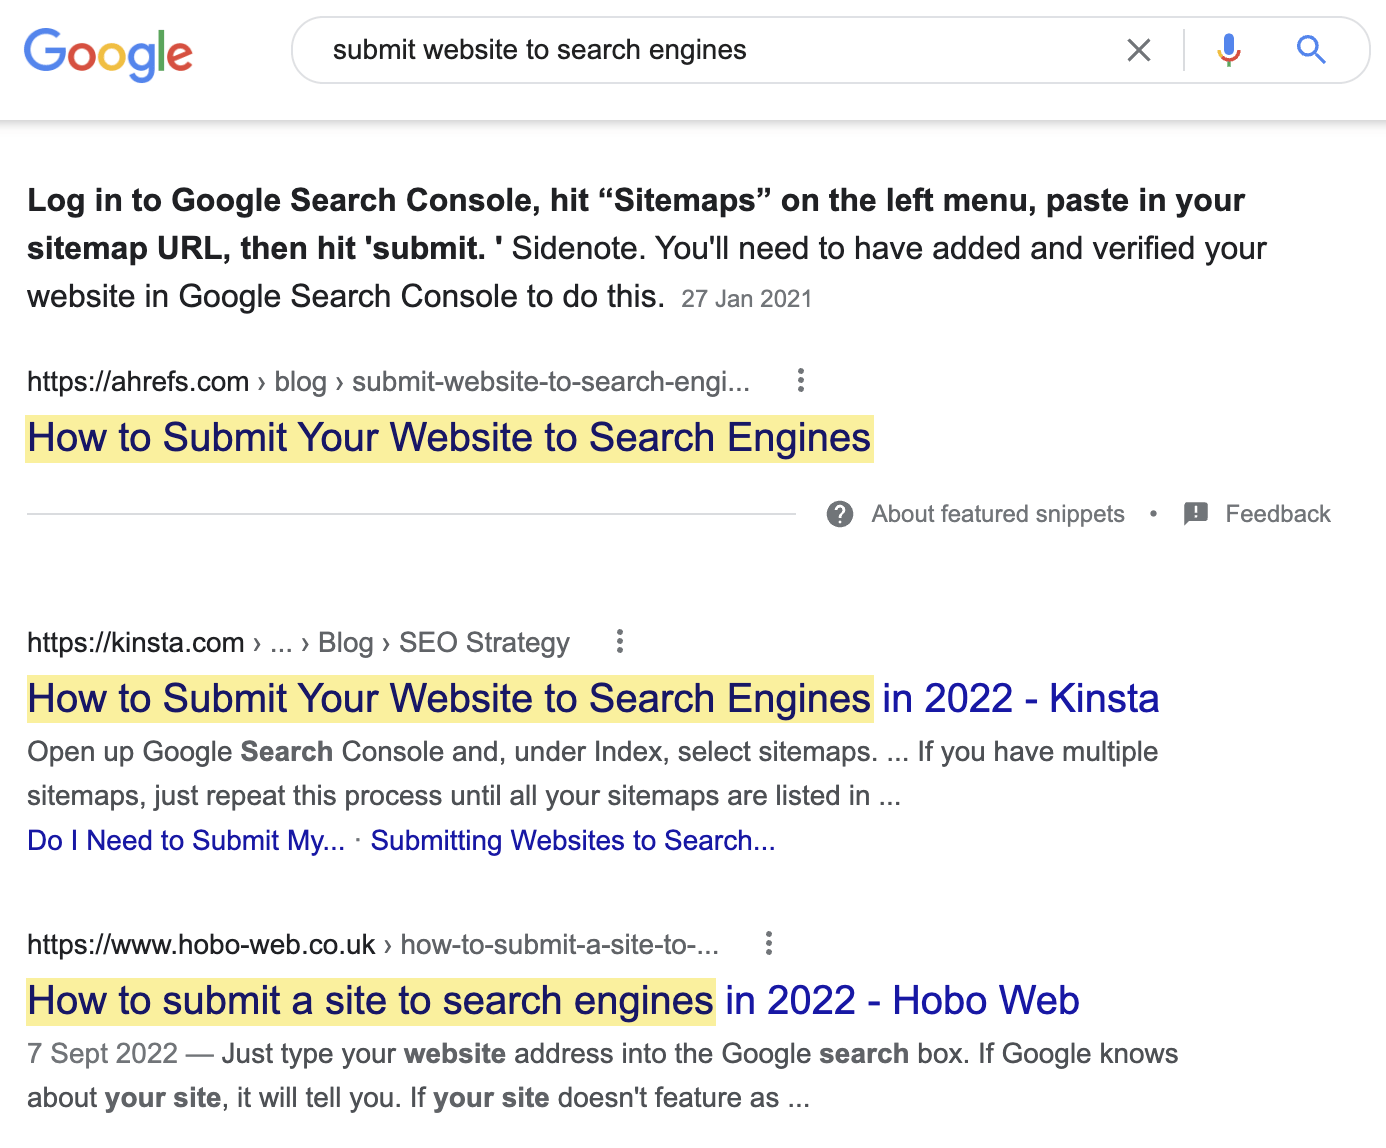This screenshot has width=1386, height=1148.
Task: Visit the Kinsta article about submitting websites
Action: point(592,698)
